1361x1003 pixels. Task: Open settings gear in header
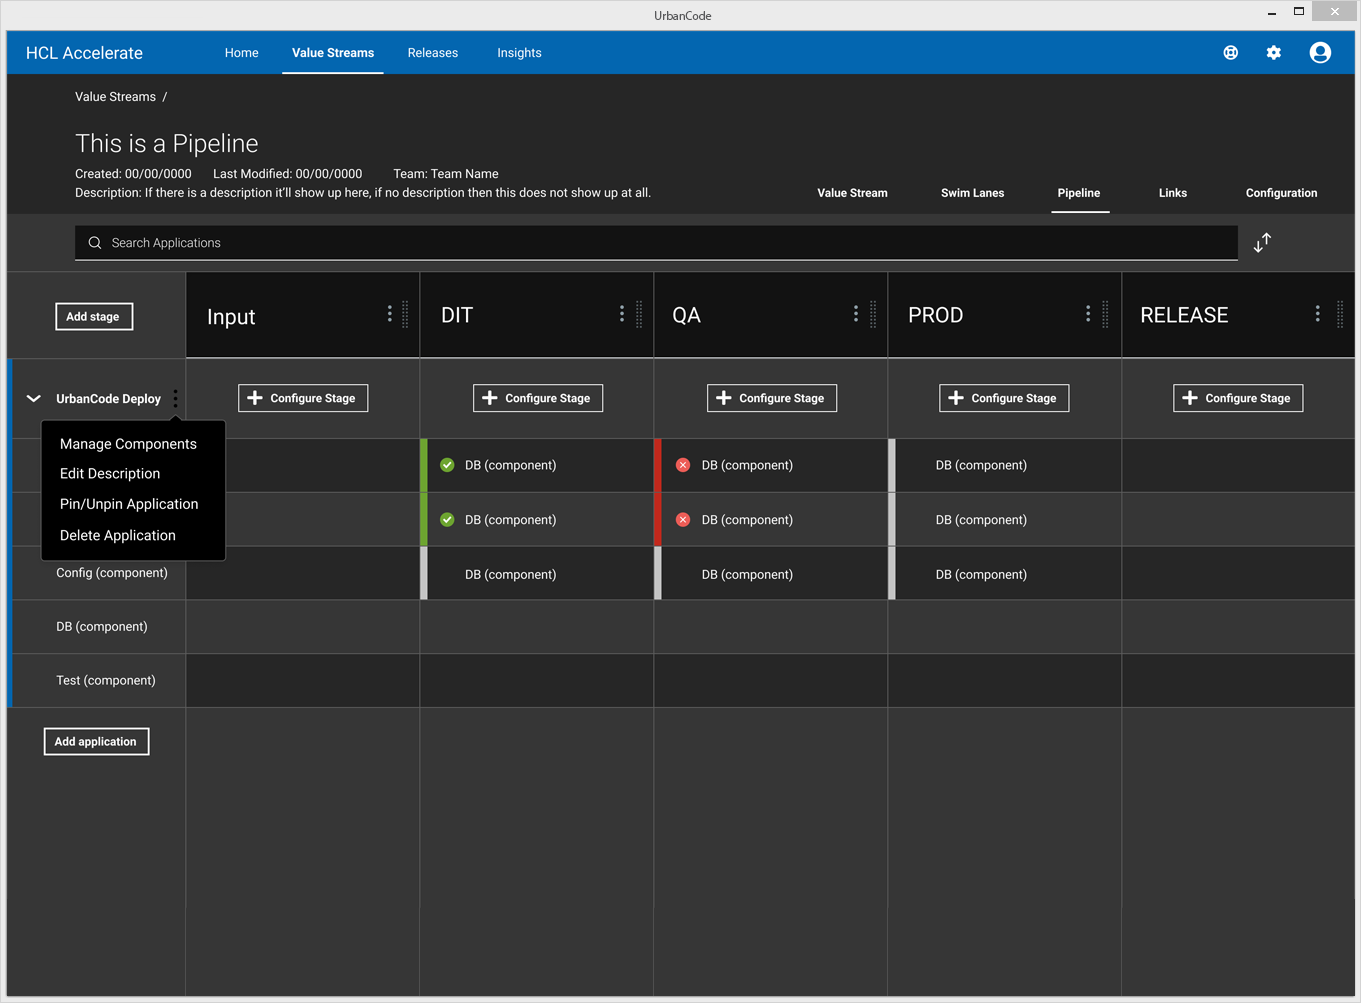(x=1273, y=53)
